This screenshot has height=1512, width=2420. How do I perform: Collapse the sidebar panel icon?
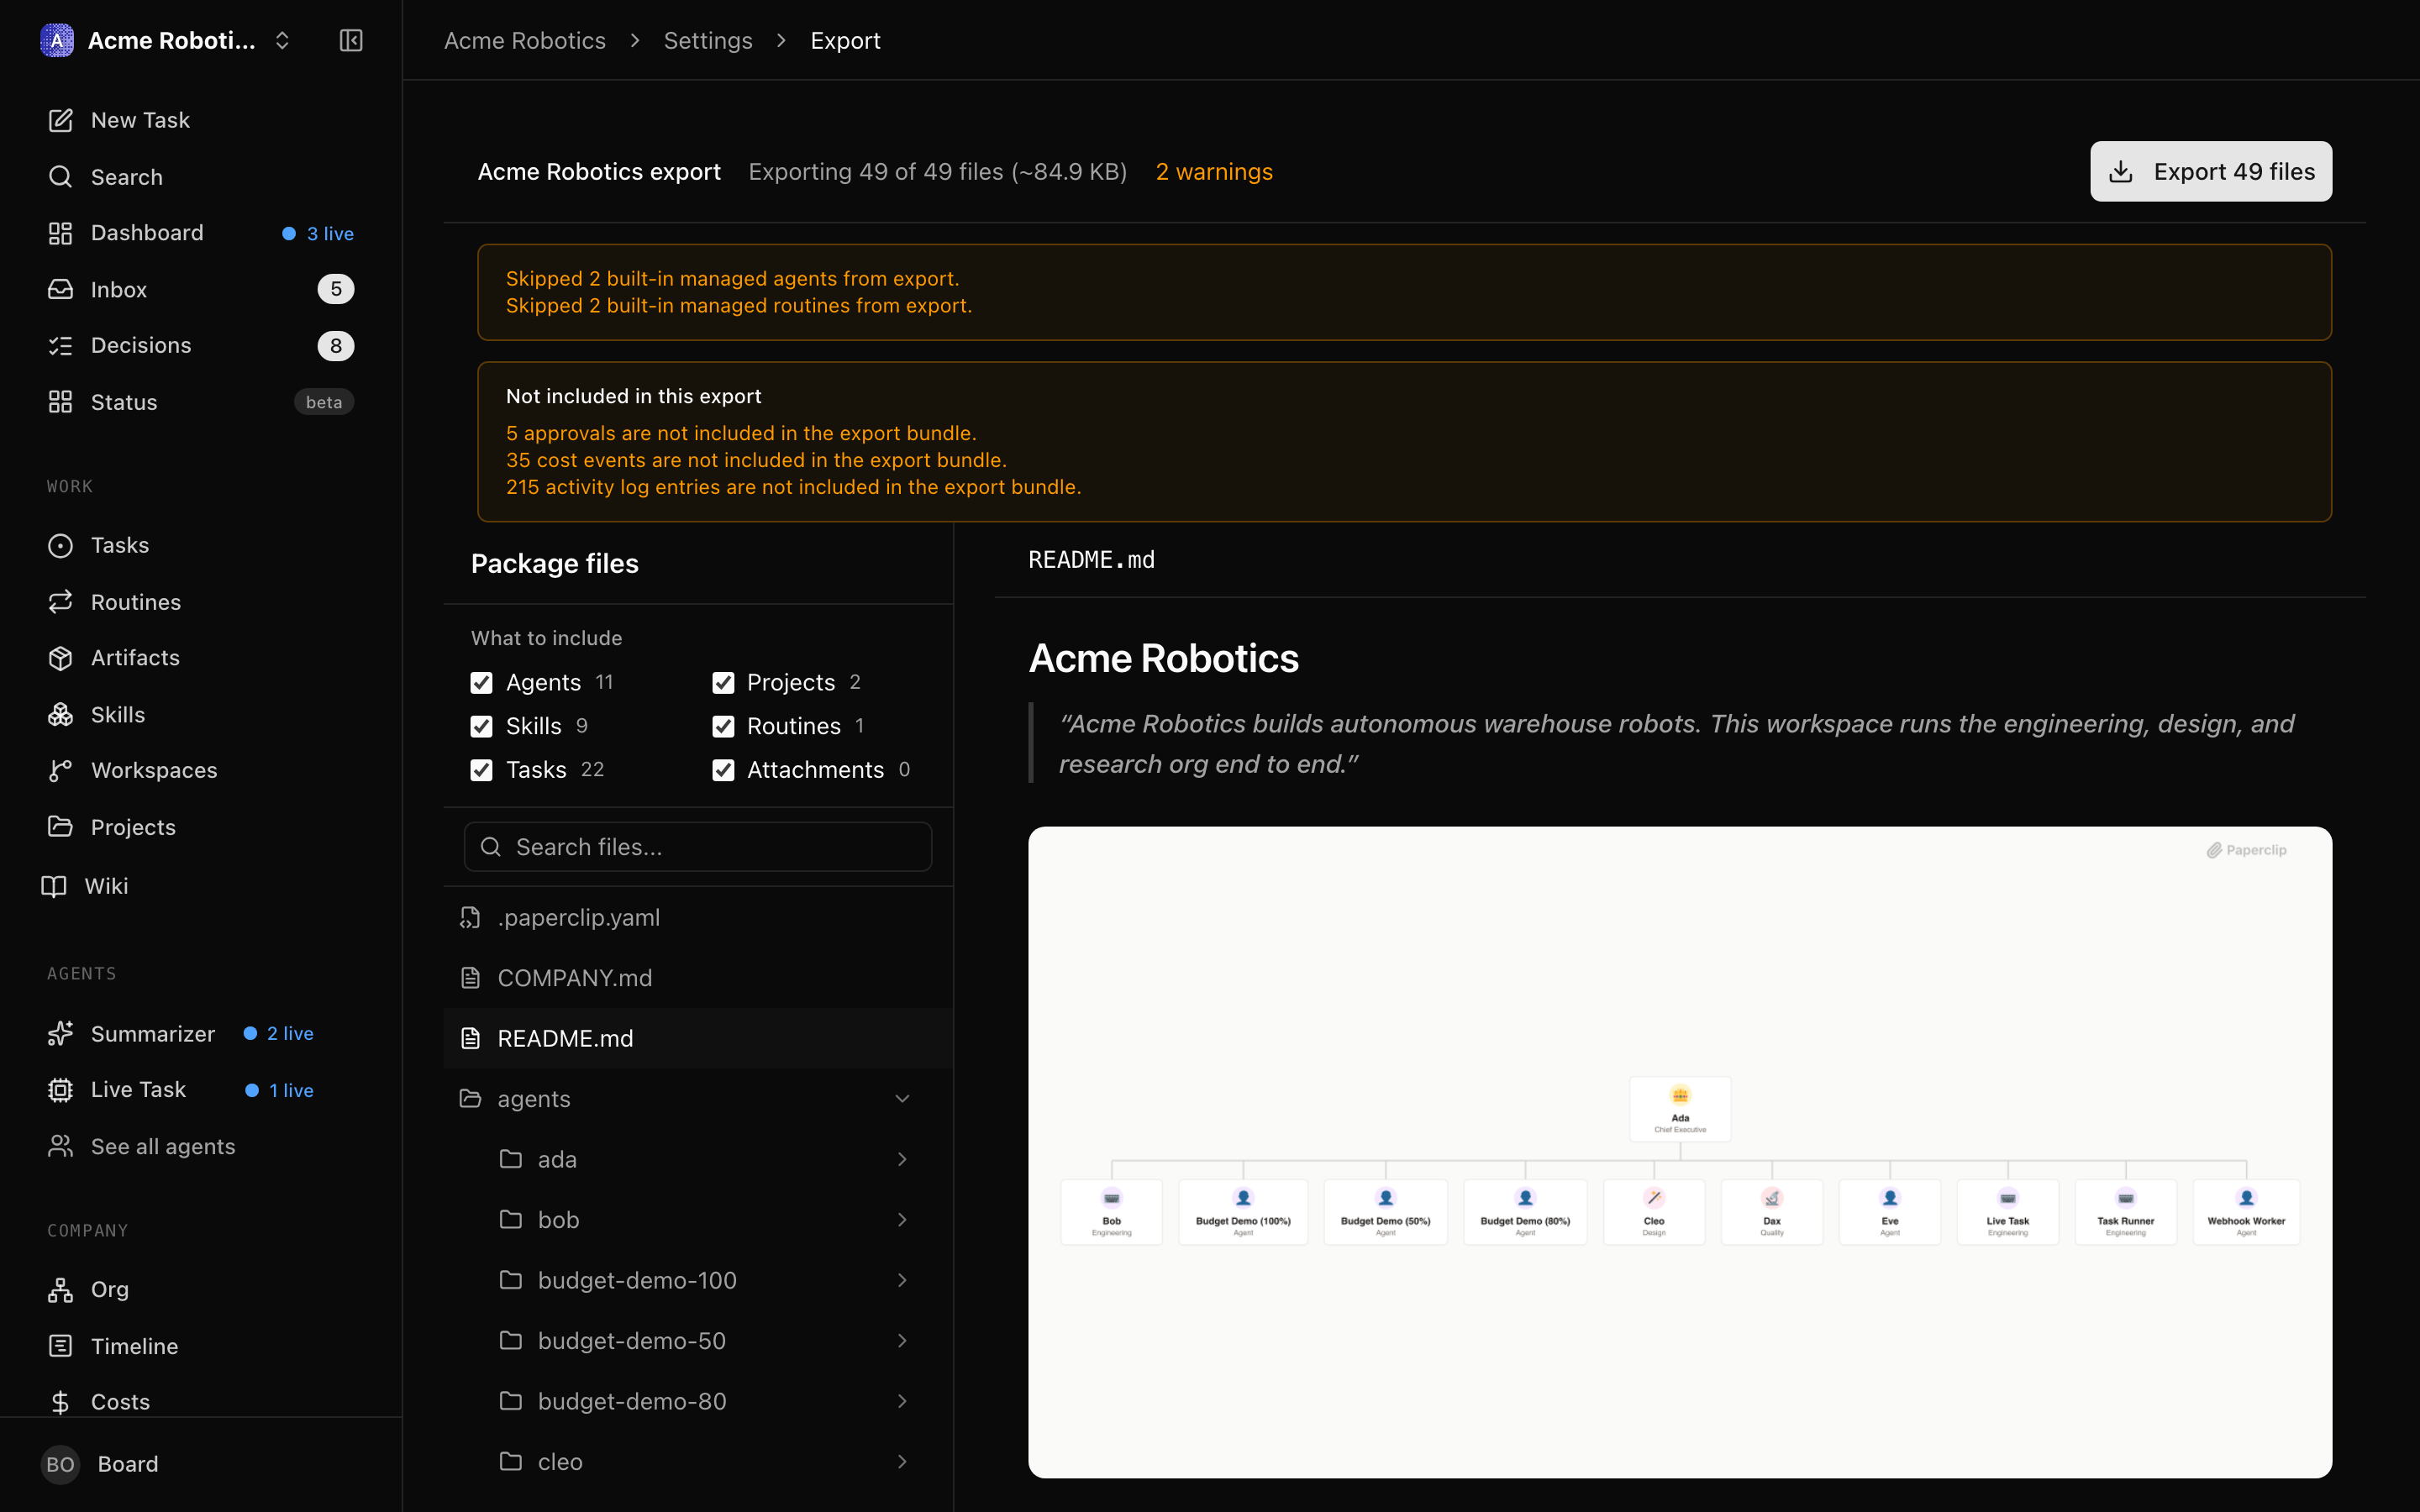(x=351, y=40)
